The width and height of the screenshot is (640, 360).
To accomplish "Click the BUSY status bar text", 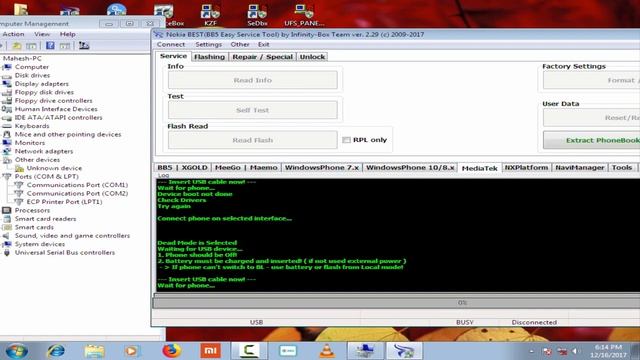I will (x=464, y=322).
